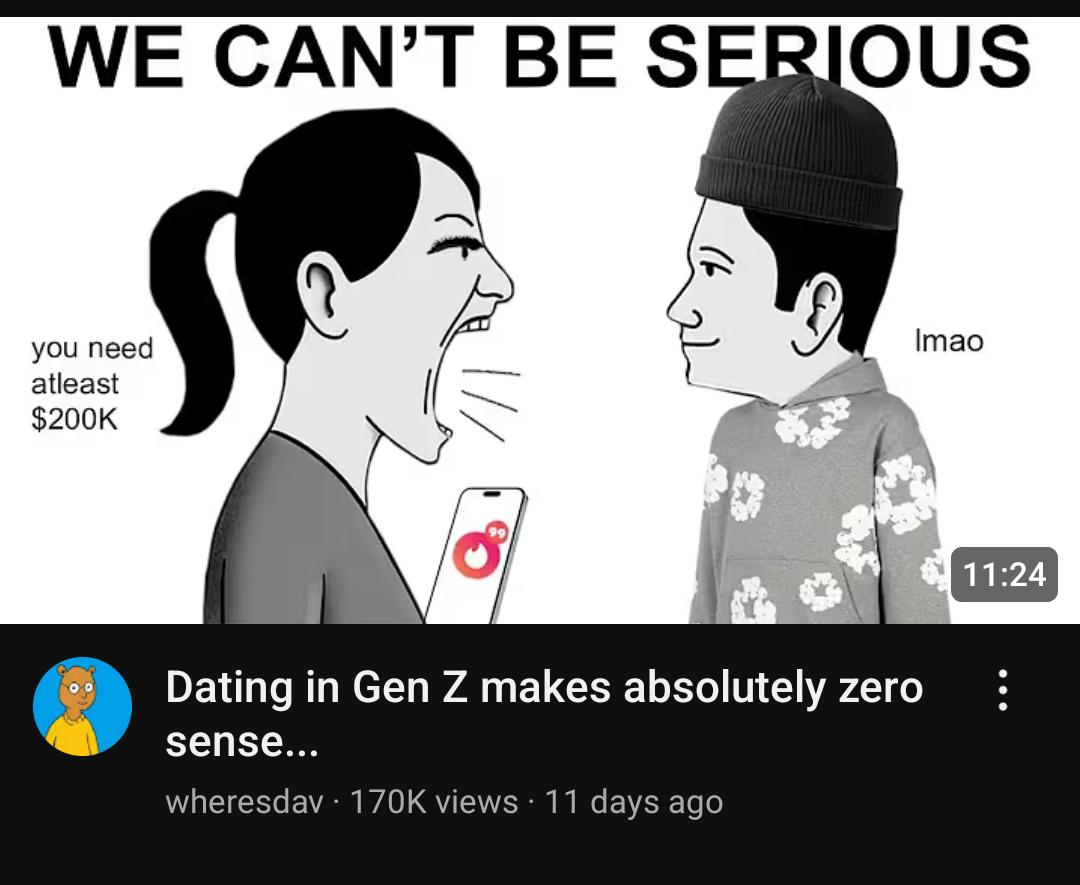Click the smartphone drawn in thumbnail

477,555
